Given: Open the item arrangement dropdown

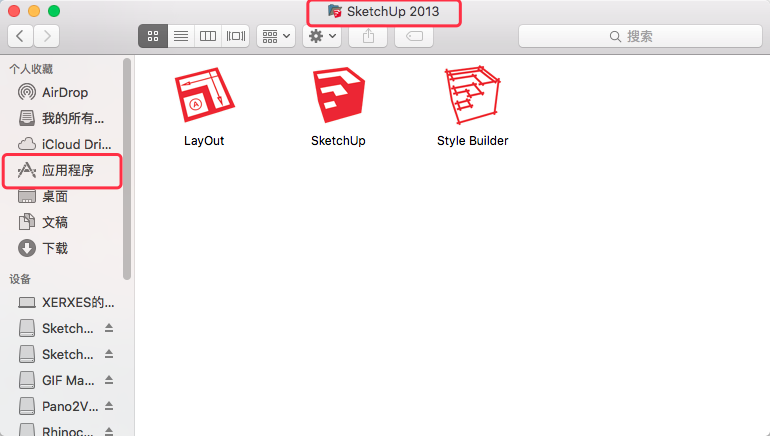Looking at the screenshot, I should [276, 36].
